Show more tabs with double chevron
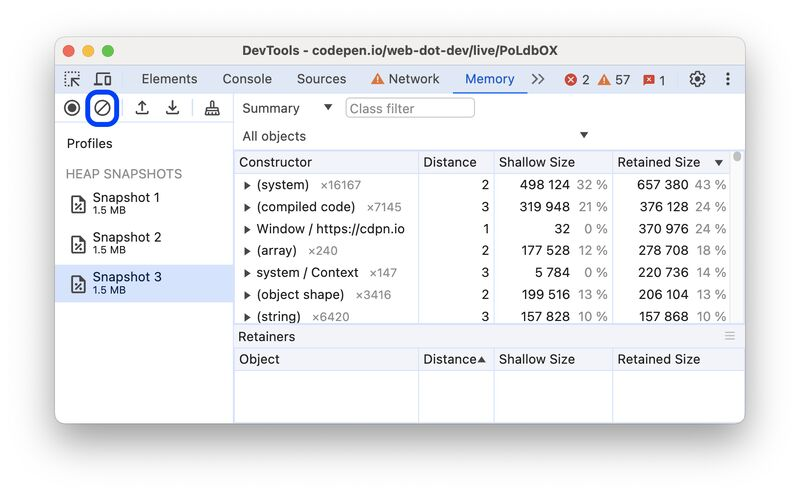Screen dimensions: 800x496 tap(538, 79)
